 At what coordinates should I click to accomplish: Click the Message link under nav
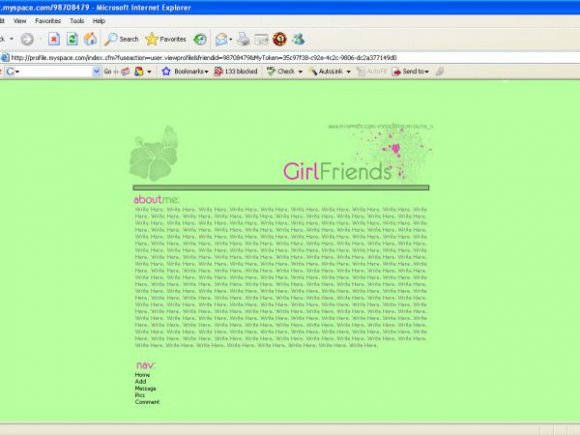click(145, 388)
